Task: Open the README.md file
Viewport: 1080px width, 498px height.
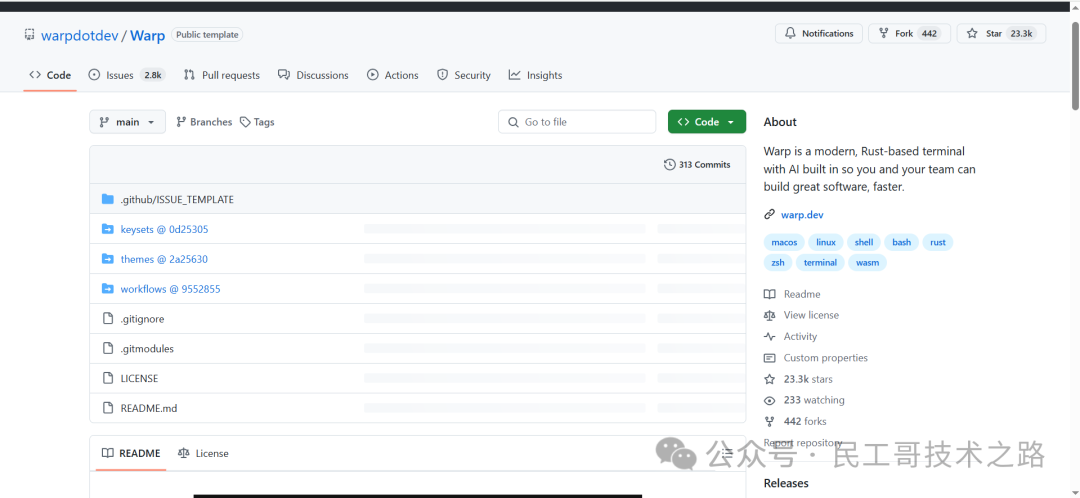Action: click(x=149, y=408)
